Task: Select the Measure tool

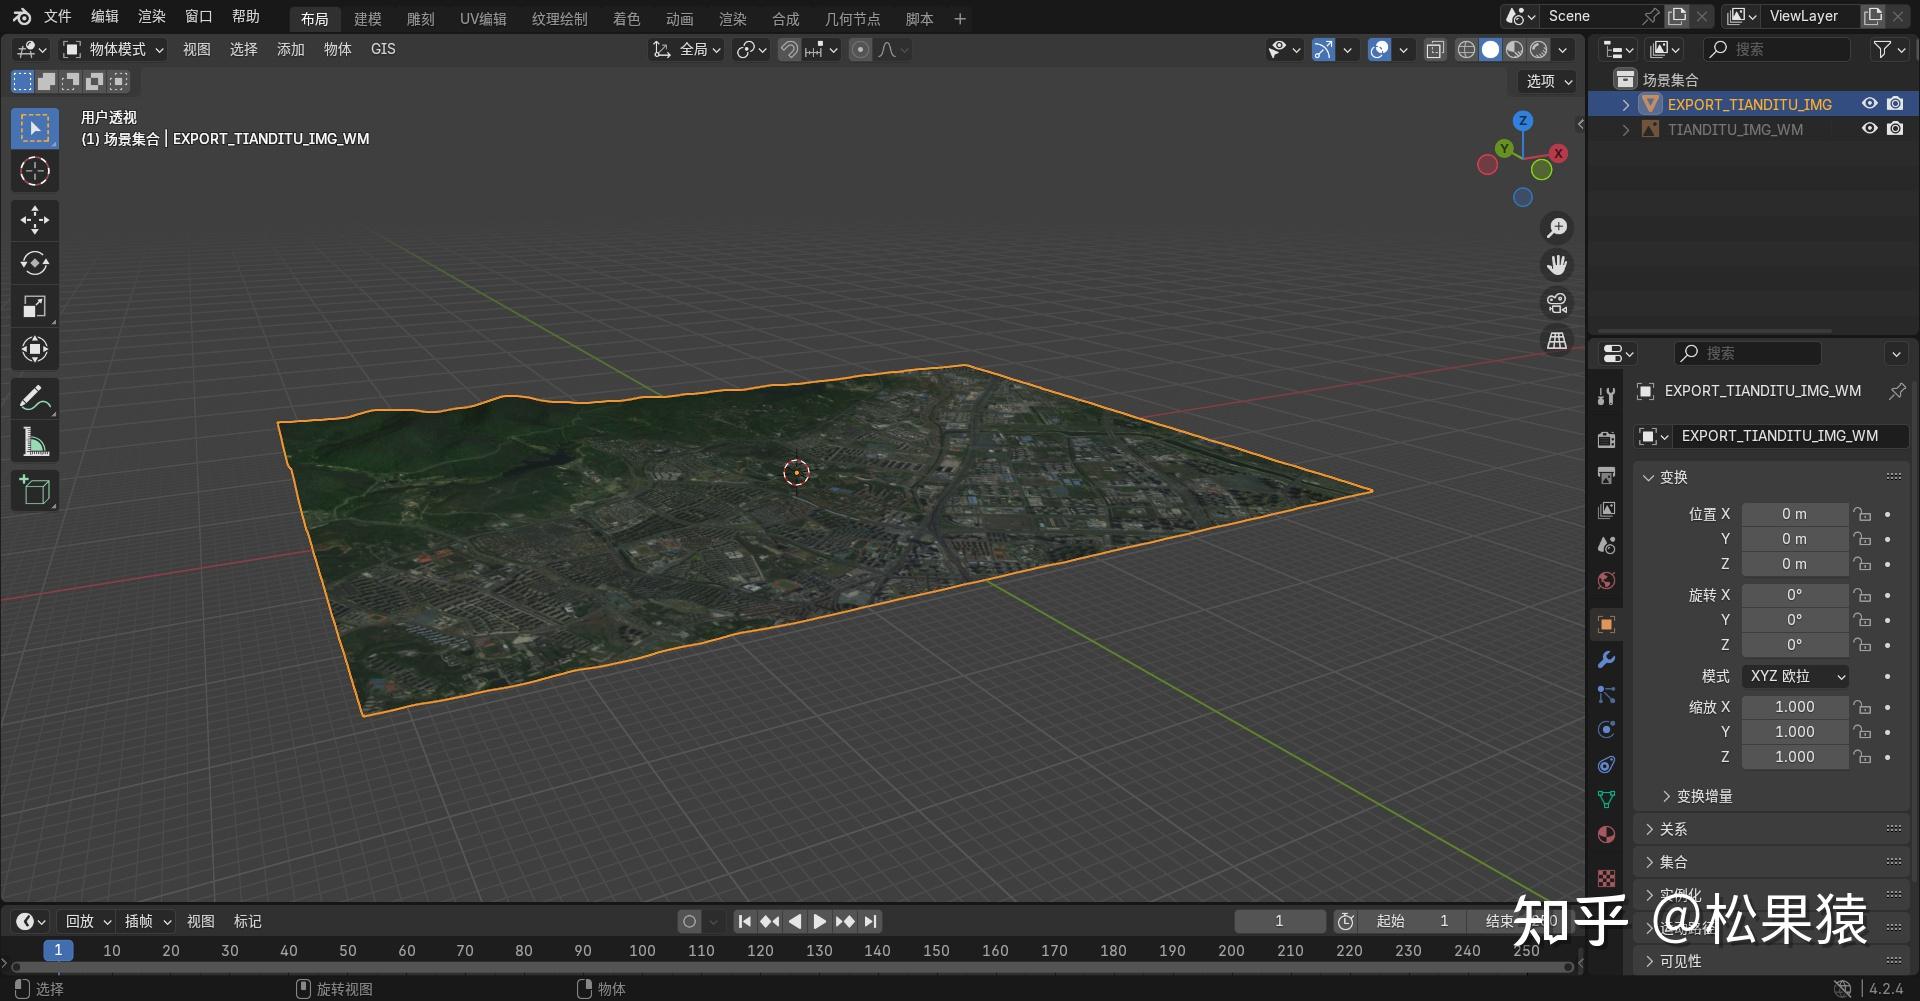Action: (x=35, y=441)
